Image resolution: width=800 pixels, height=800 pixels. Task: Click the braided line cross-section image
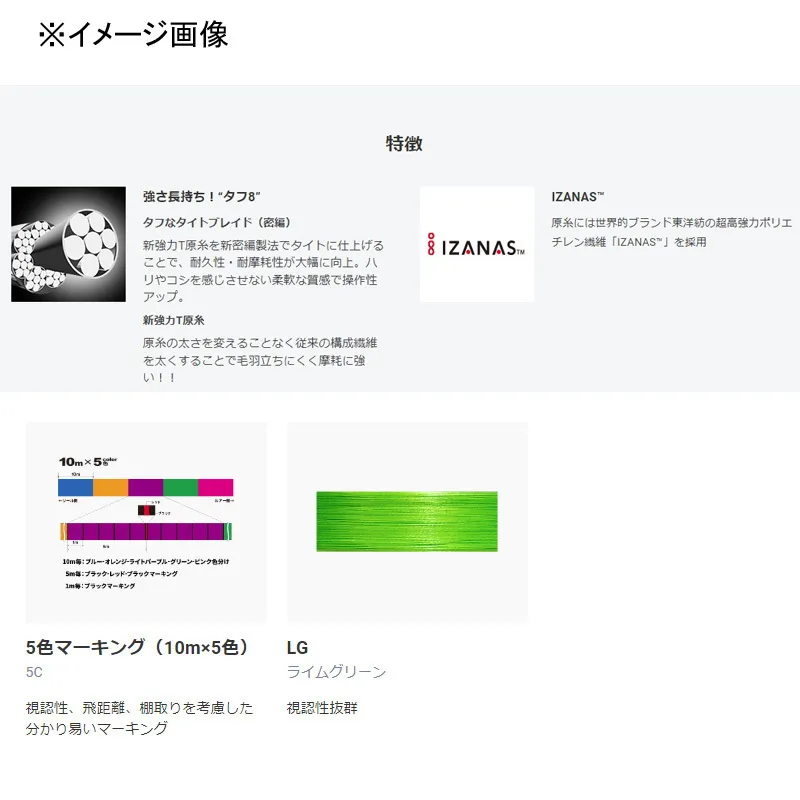tap(69, 244)
